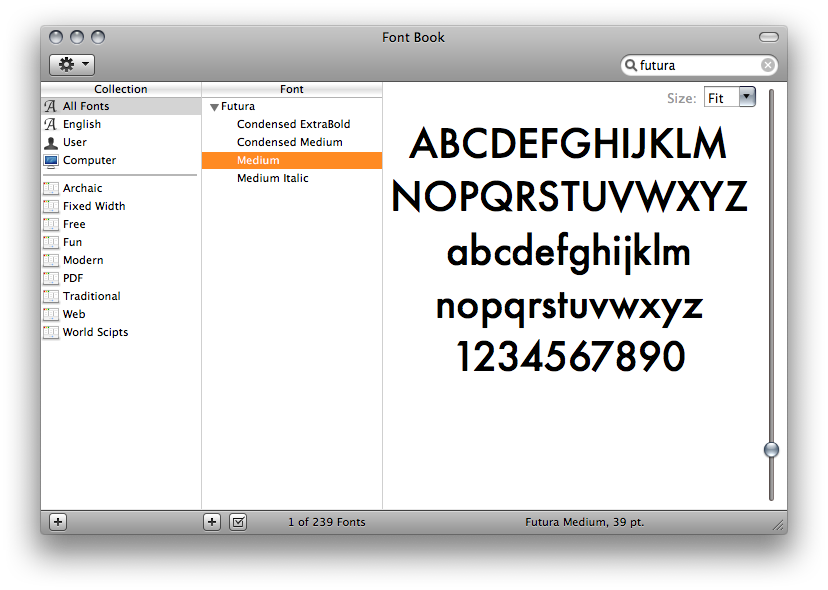Open the User collection
The width and height of the screenshot is (828, 590).
[75, 142]
